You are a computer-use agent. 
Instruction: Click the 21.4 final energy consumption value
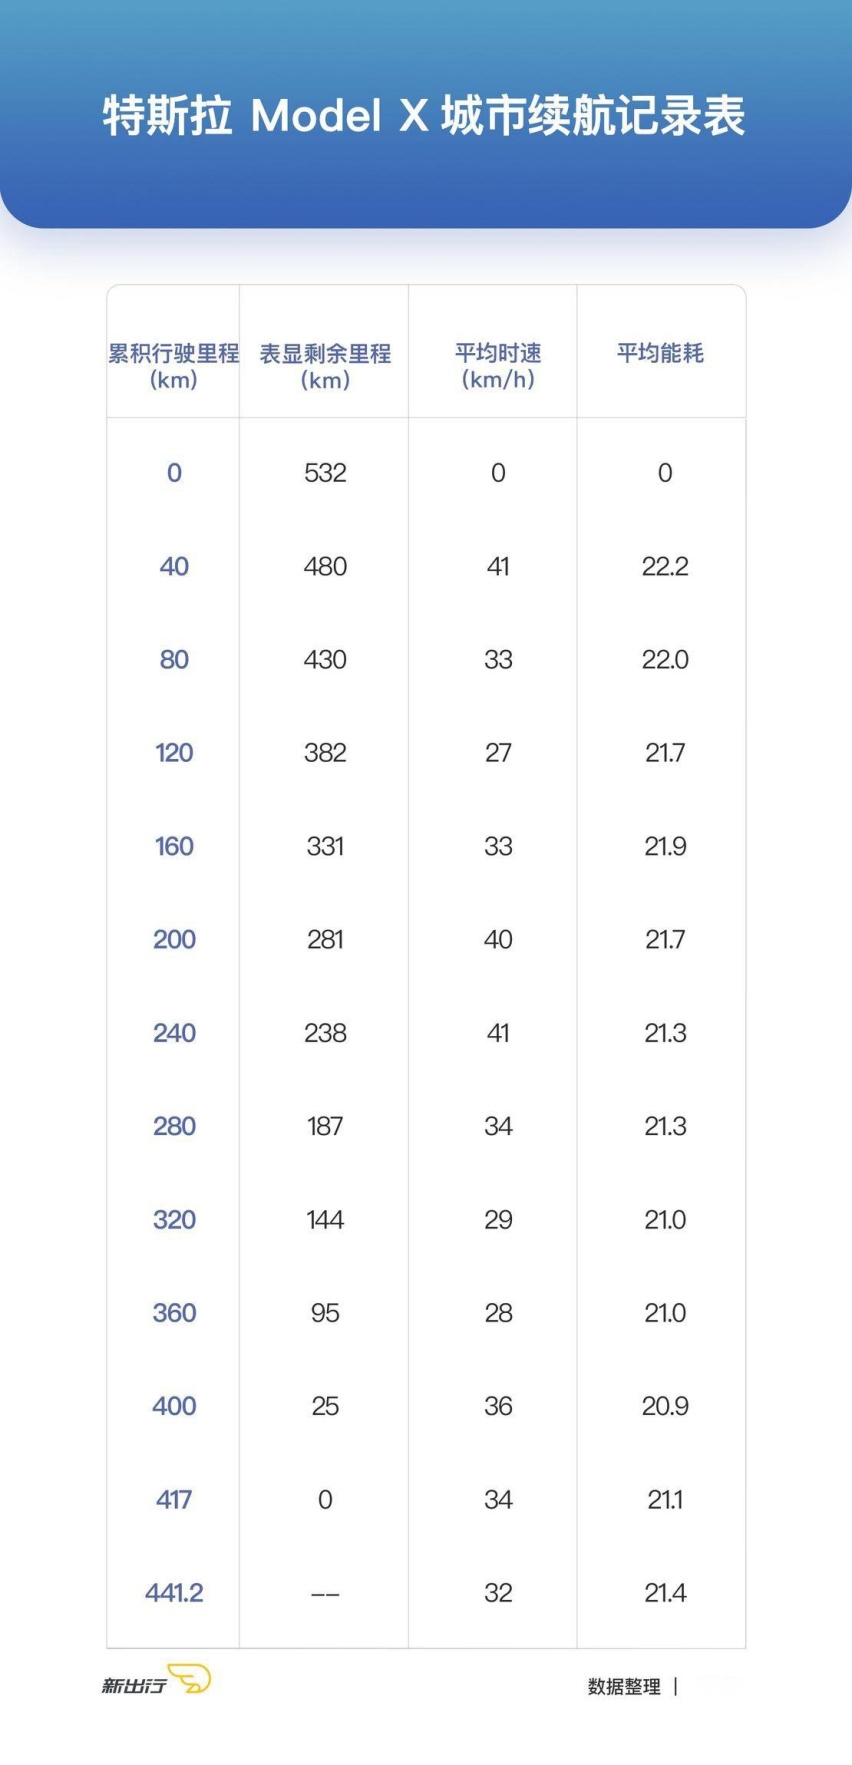pos(665,1592)
